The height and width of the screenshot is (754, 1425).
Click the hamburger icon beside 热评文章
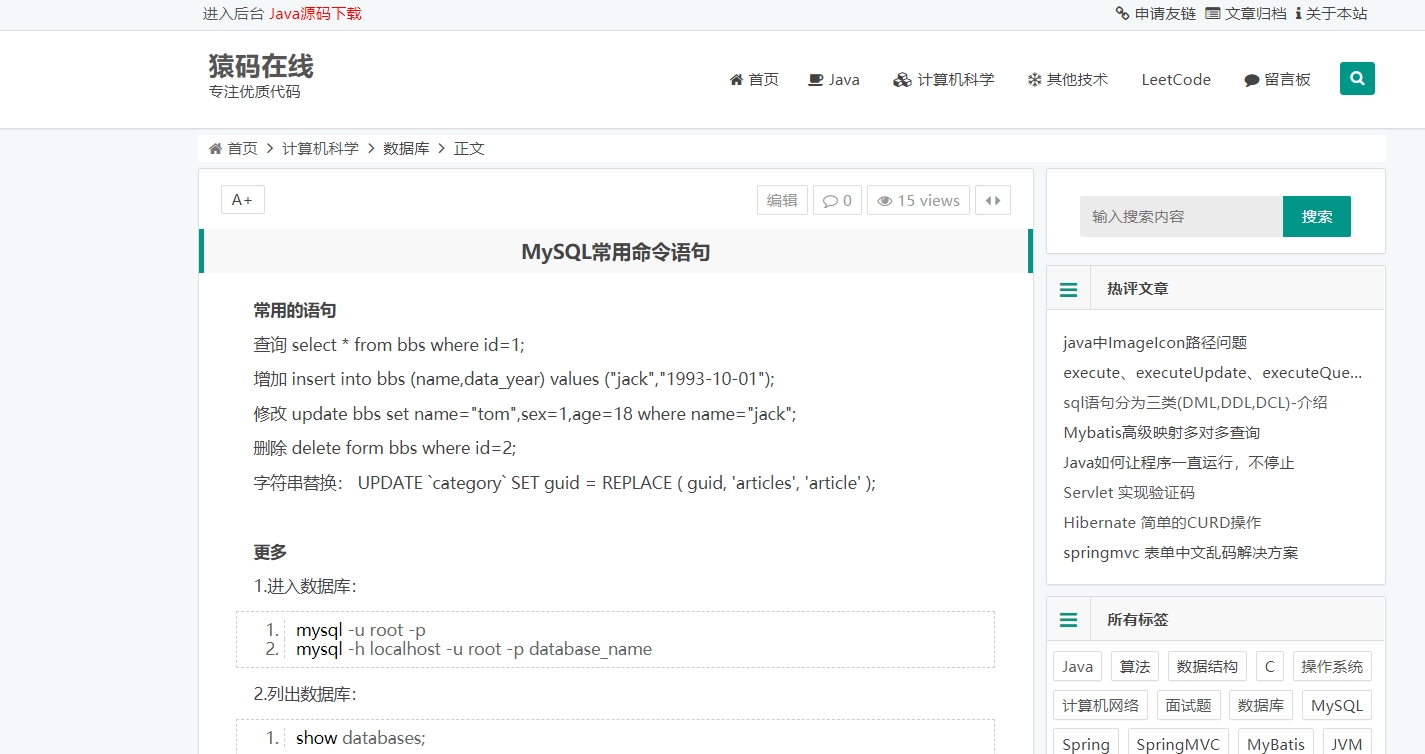(x=1069, y=289)
